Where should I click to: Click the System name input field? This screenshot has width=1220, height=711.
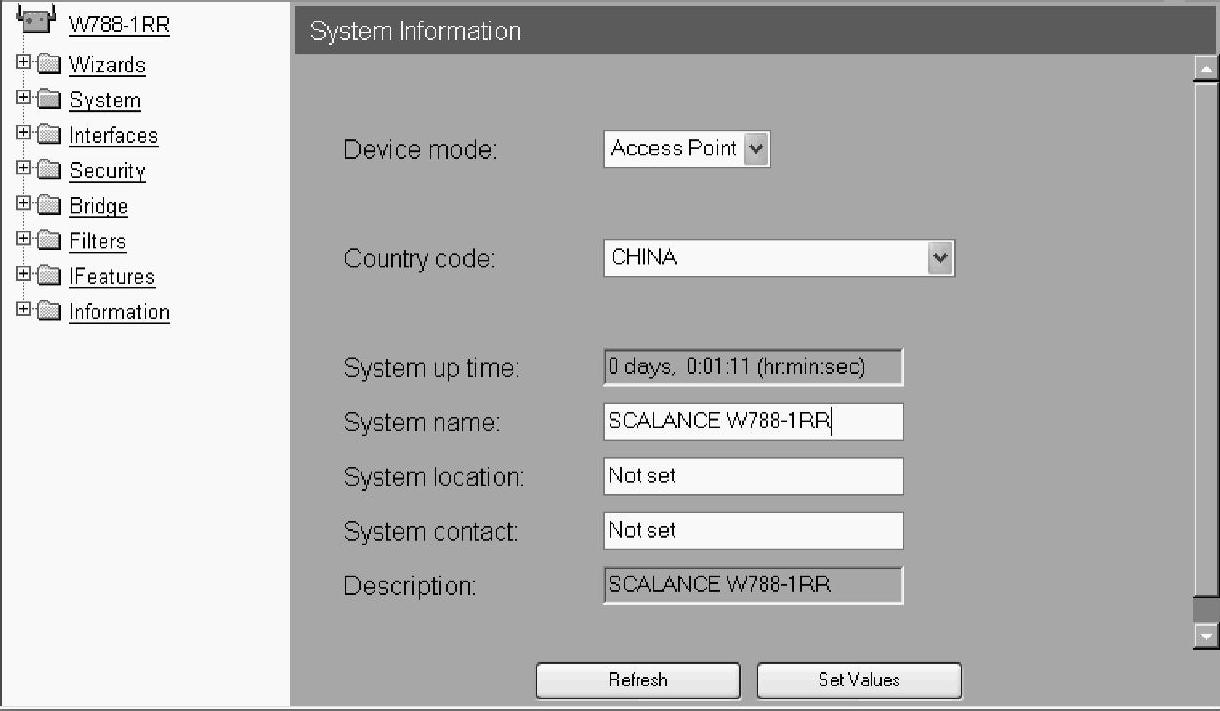point(754,422)
